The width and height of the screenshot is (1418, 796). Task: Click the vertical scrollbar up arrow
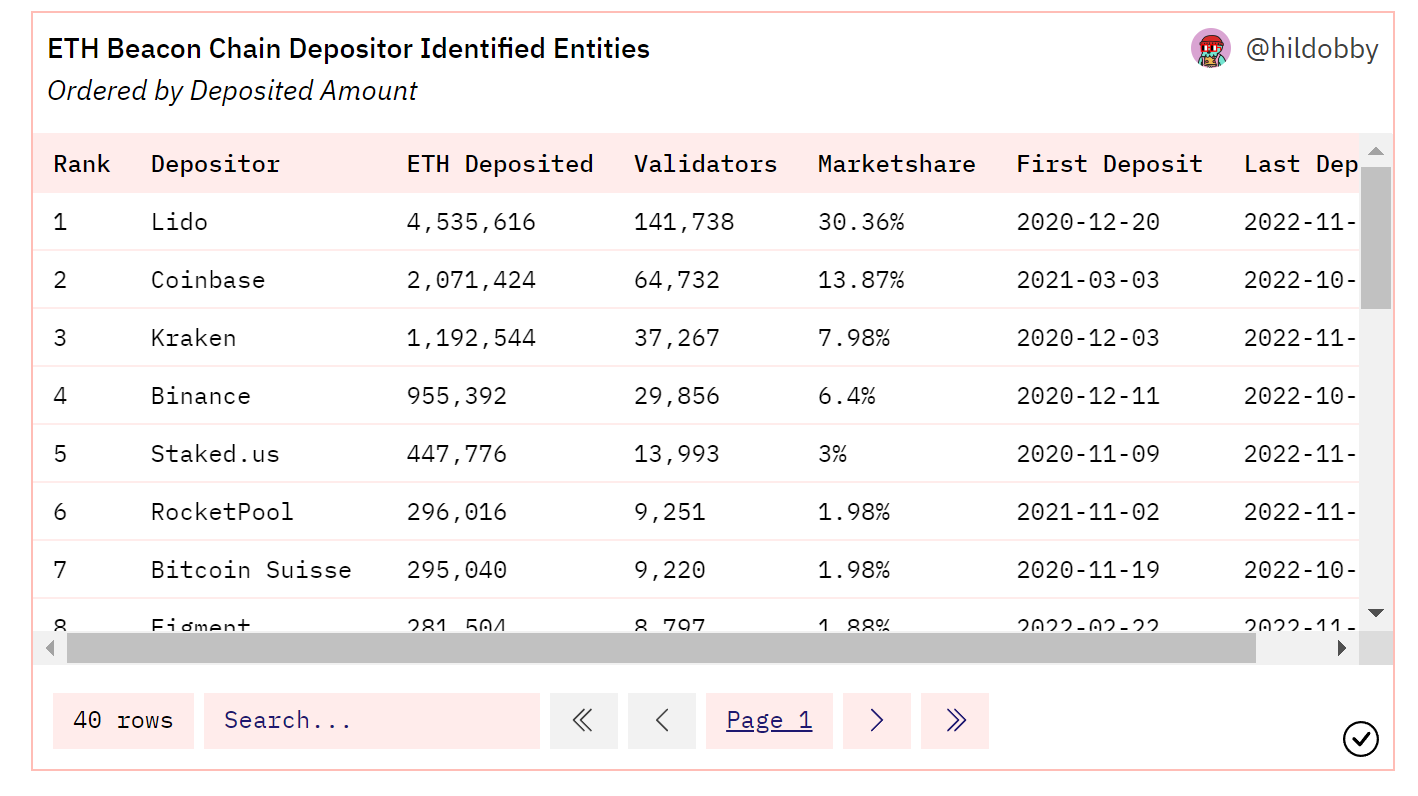pyautogui.click(x=1376, y=152)
